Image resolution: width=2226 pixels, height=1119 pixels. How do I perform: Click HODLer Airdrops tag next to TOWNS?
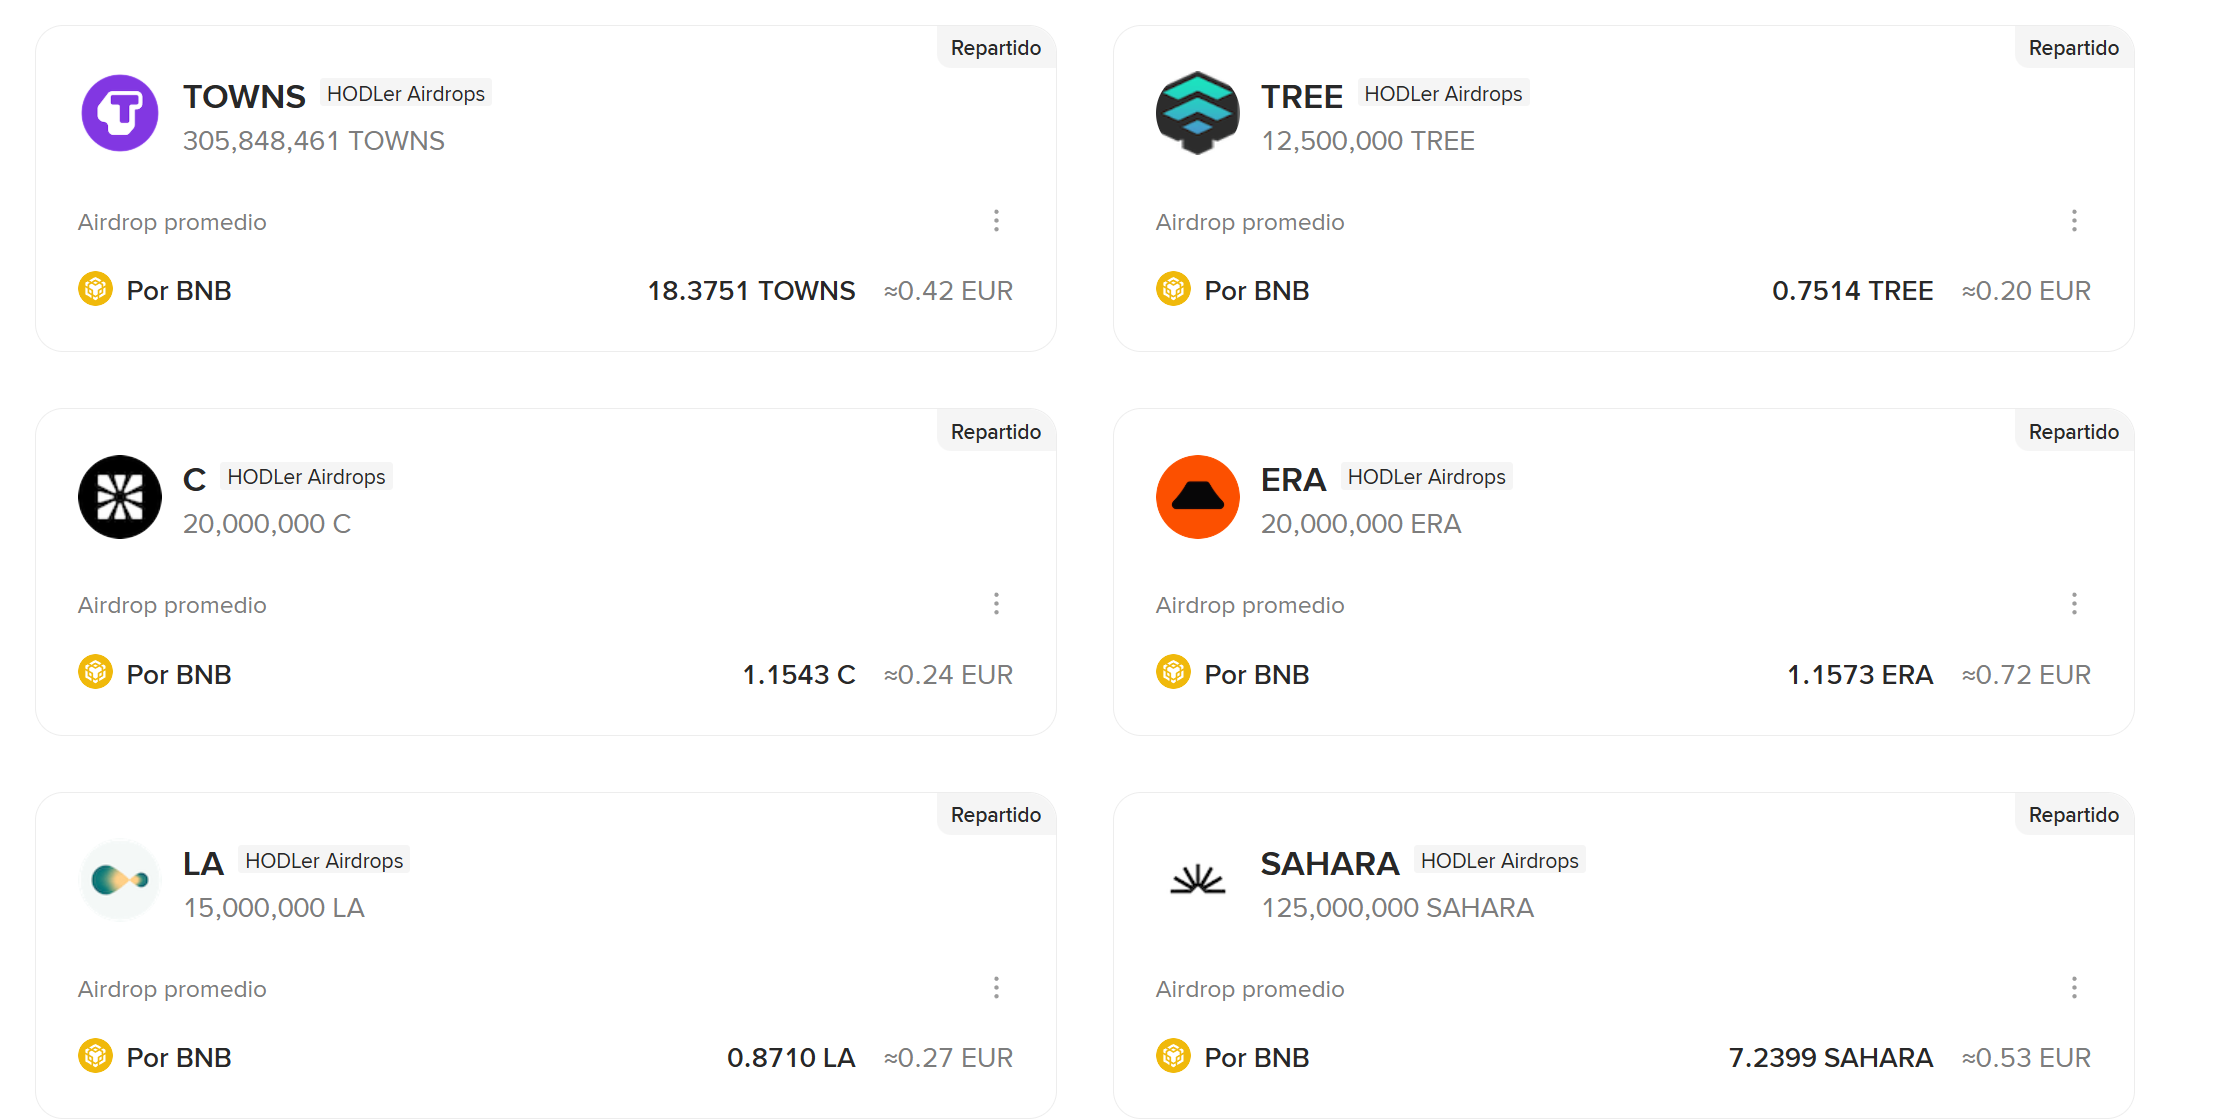[x=406, y=94]
